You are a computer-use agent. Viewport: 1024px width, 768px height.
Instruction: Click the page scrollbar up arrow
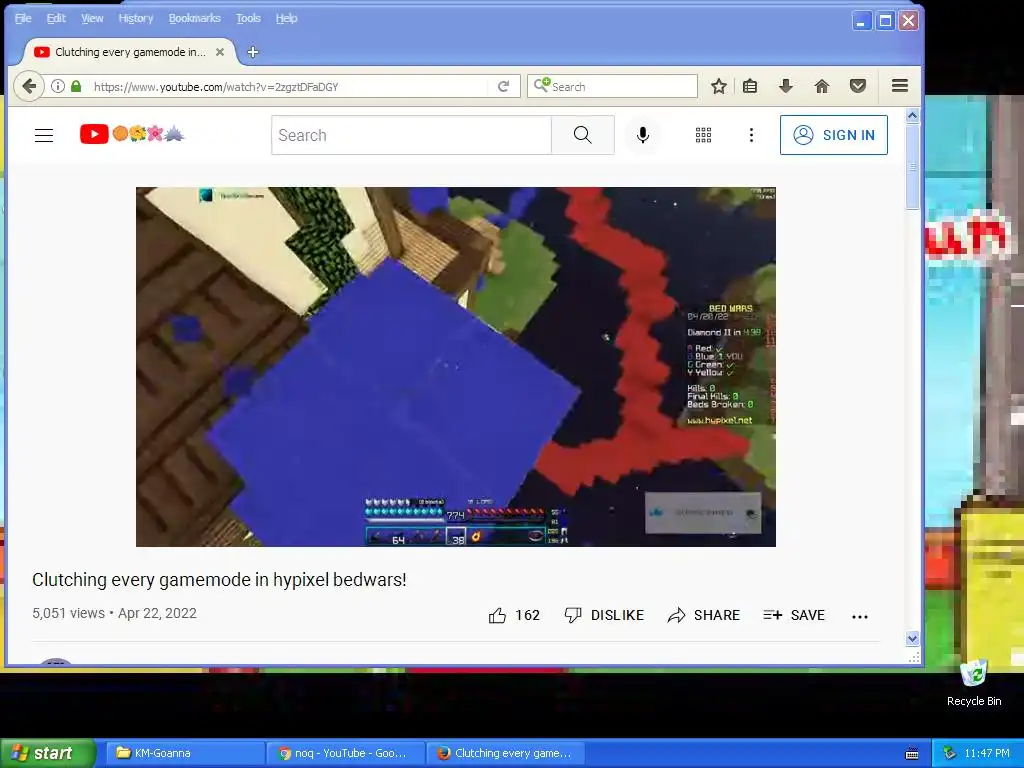click(912, 116)
